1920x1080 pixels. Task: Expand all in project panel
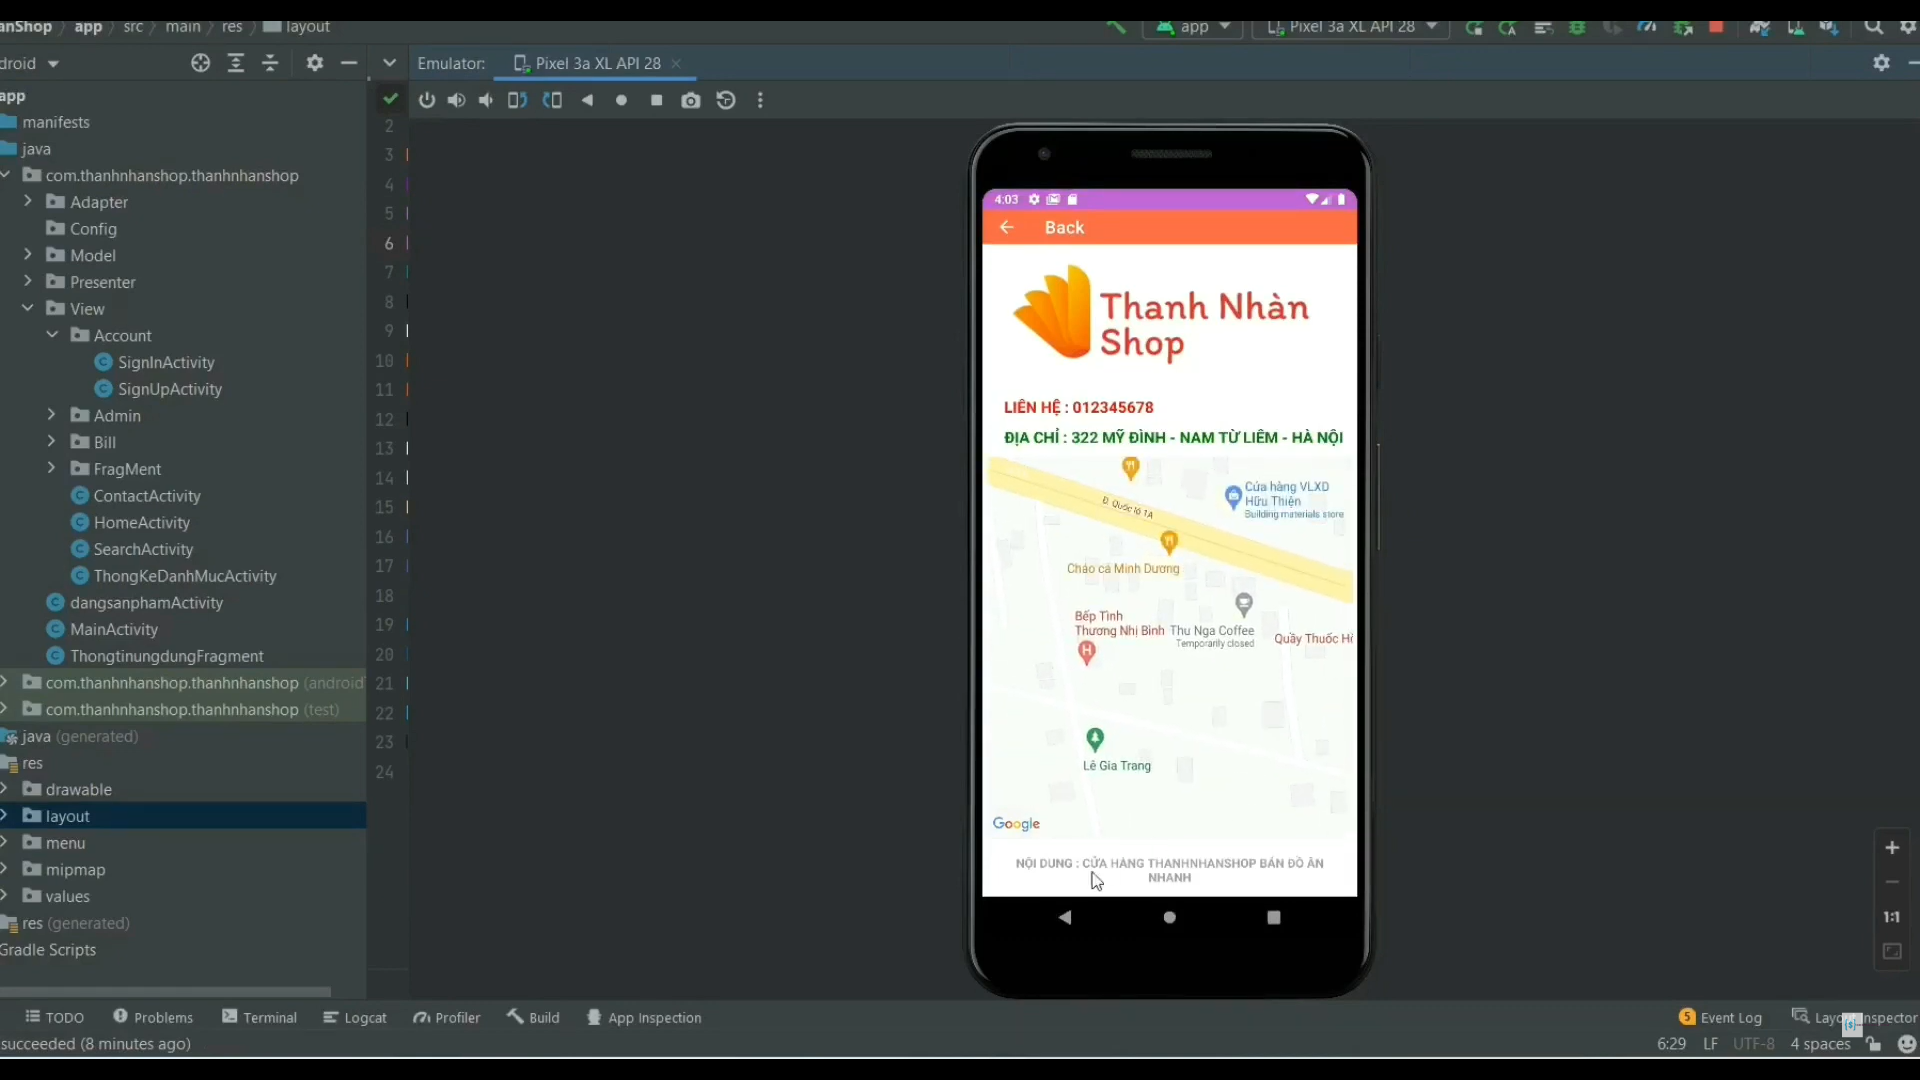pos(236,63)
